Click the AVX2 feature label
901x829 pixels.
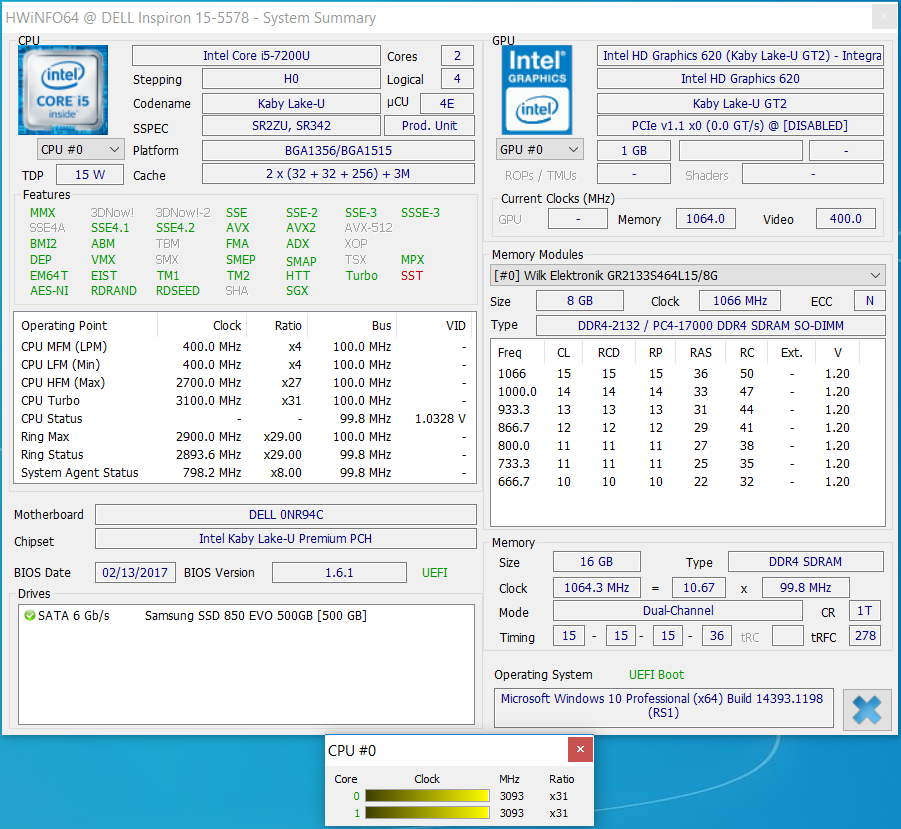tap(301, 228)
